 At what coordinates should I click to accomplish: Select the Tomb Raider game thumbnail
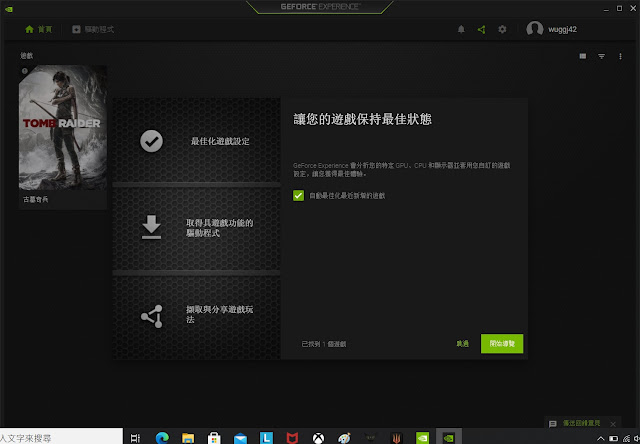tap(63, 127)
